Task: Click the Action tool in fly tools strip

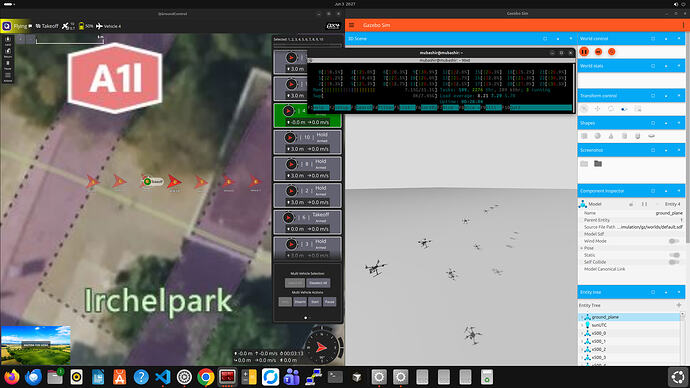Action: point(8,77)
